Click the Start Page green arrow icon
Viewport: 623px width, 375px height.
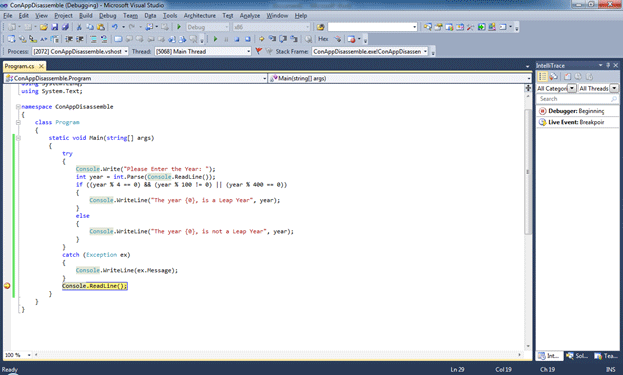click(481, 27)
